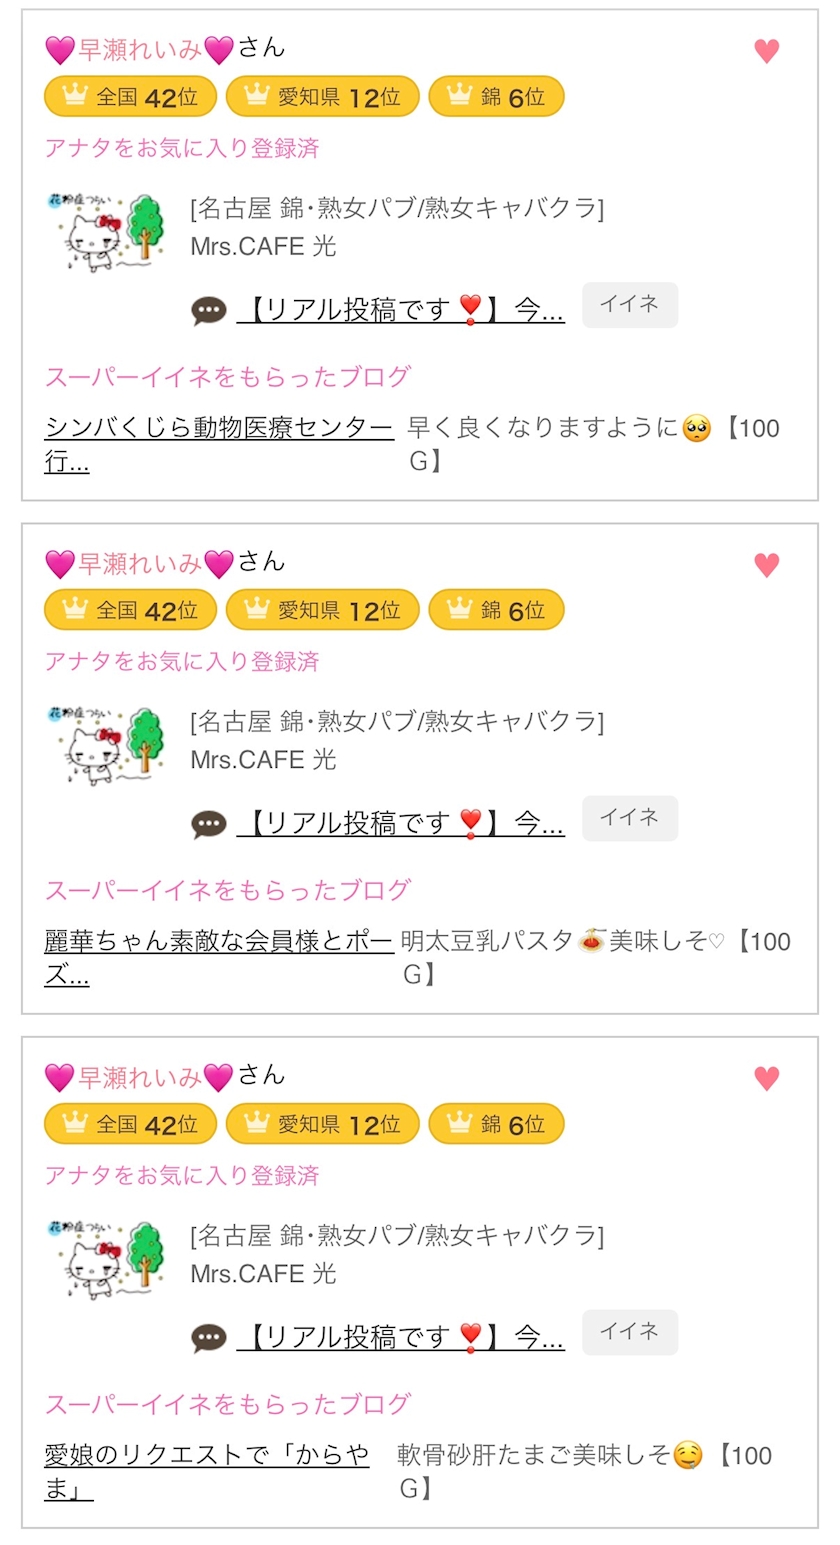
Task: Toggle favorite heart in the 麗華ちゃん blog card
Action: pos(766,565)
